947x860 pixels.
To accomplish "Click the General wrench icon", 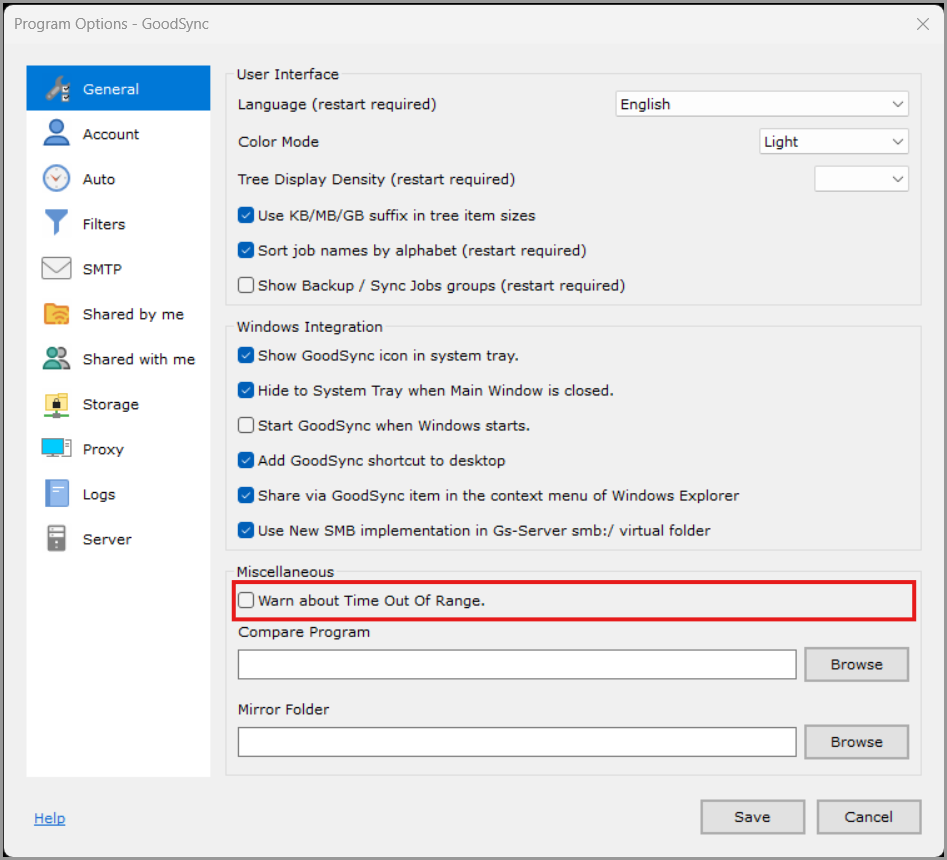I will click(58, 89).
